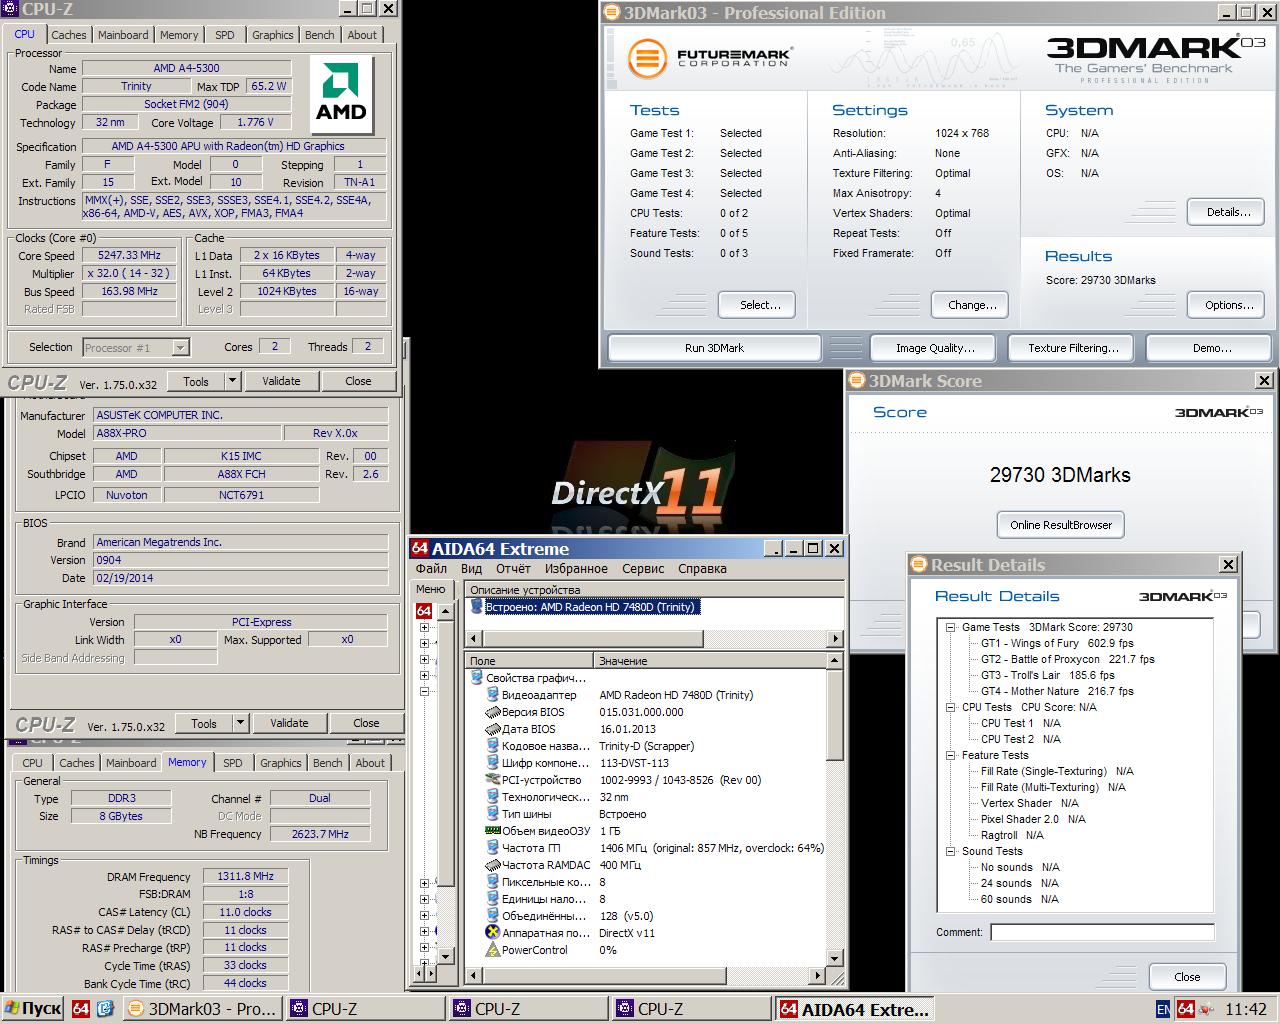1280x1024 pixels.
Task: Click the Версия BIOS chip icon
Action: 492,712
